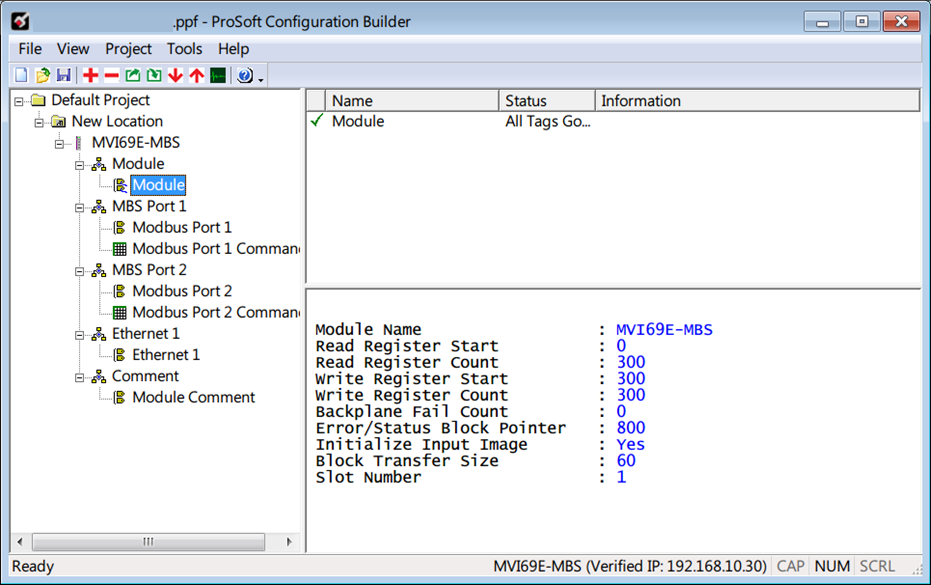The width and height of the screenshot is (931, 585).
Task: Click the tree scrollbar left arrow
Action: pos(20,542)
